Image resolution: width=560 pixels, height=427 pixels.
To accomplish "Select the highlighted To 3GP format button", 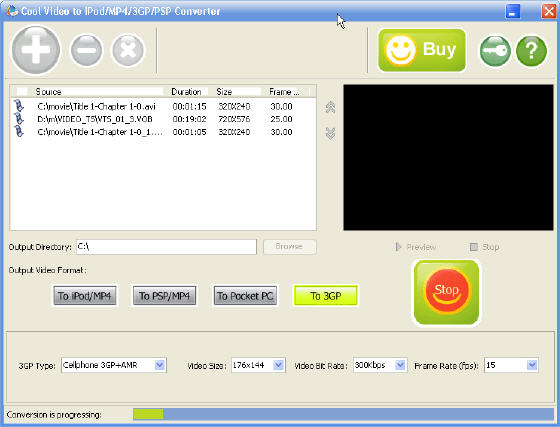I will coord(325,296).
